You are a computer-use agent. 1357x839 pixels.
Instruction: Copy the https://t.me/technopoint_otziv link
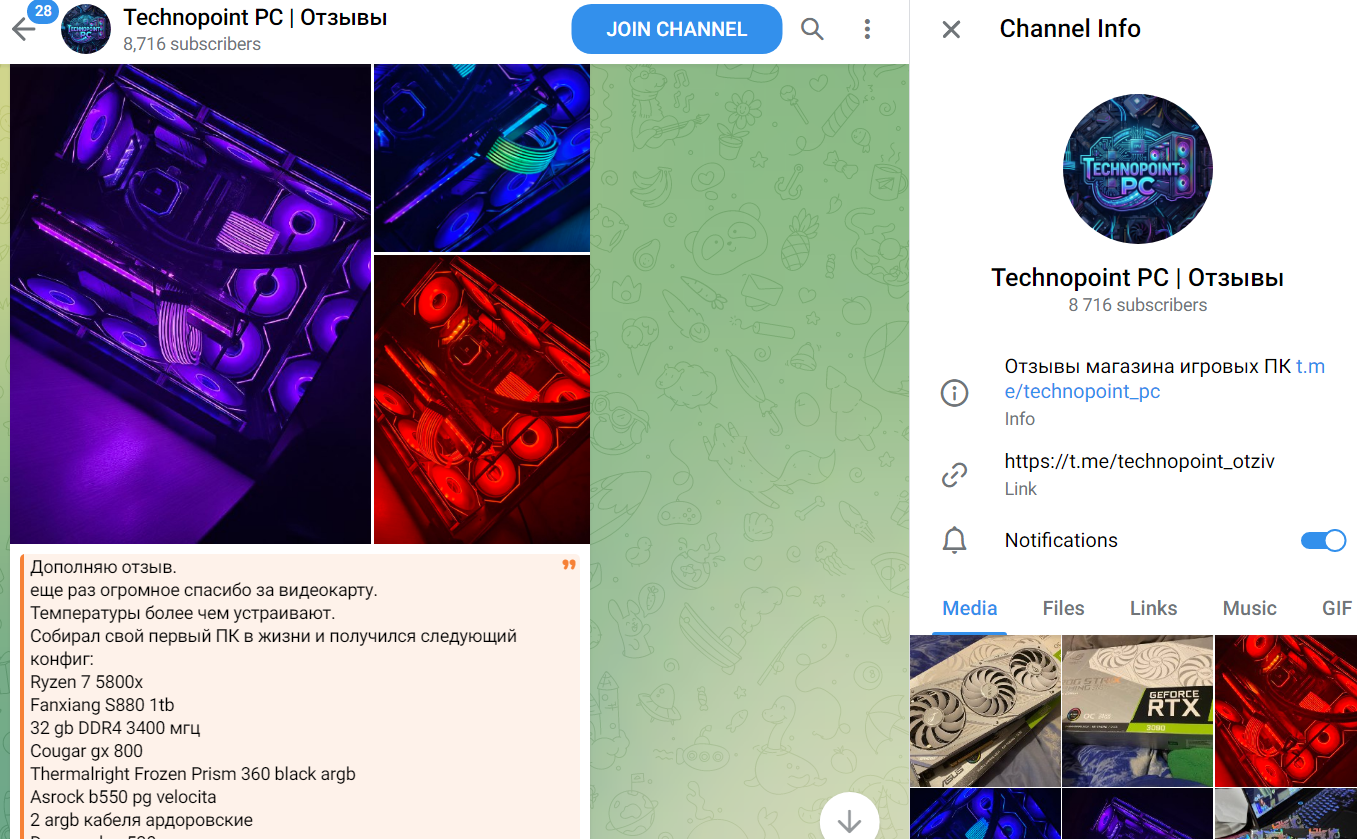1140,461
